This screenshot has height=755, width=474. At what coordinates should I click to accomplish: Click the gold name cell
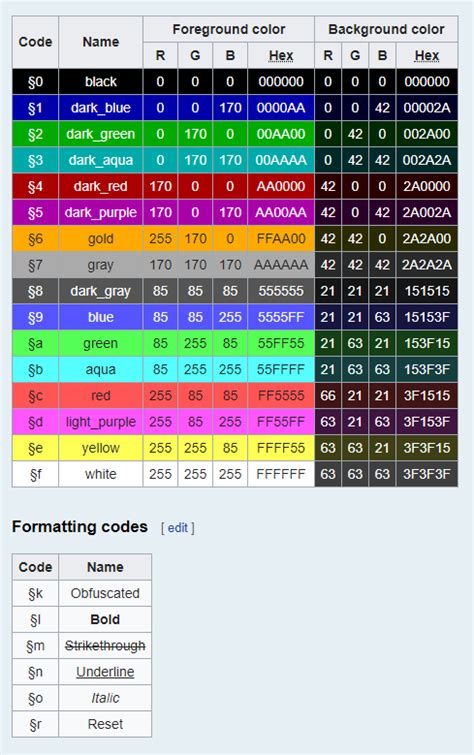tap(101, 238)
